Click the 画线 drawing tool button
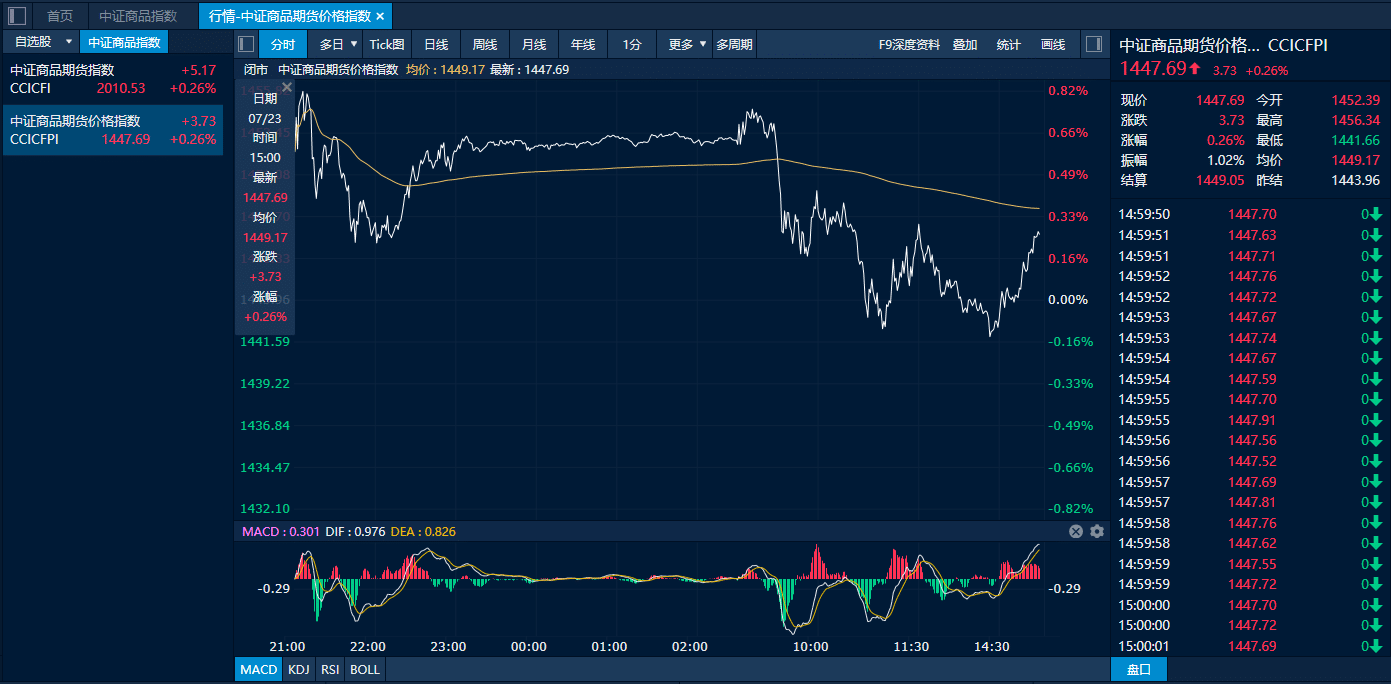 1053,44
